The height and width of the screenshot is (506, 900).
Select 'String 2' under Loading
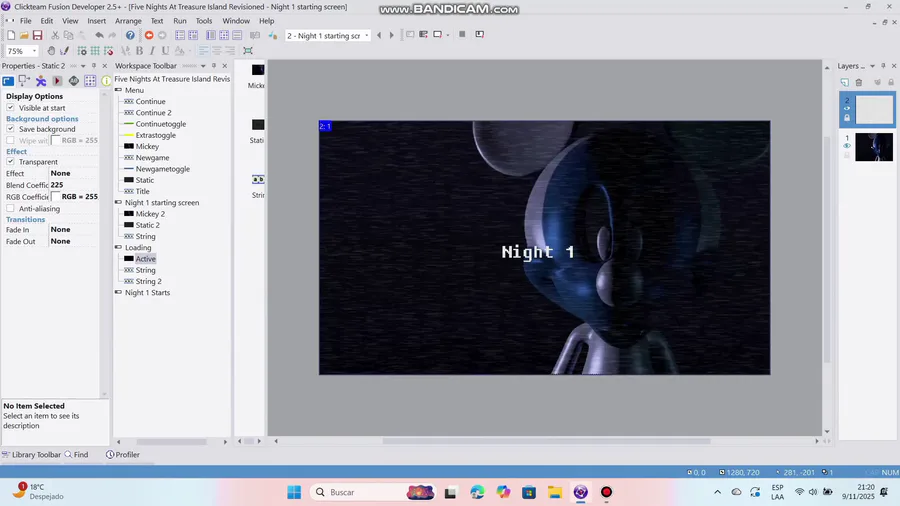click(x=149, y=281)
